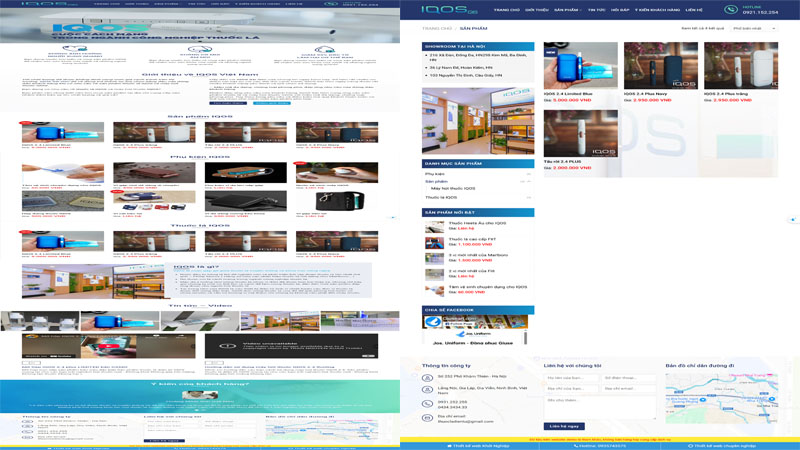Click the Họ tên của bạn input field on product page

[571, 378]
